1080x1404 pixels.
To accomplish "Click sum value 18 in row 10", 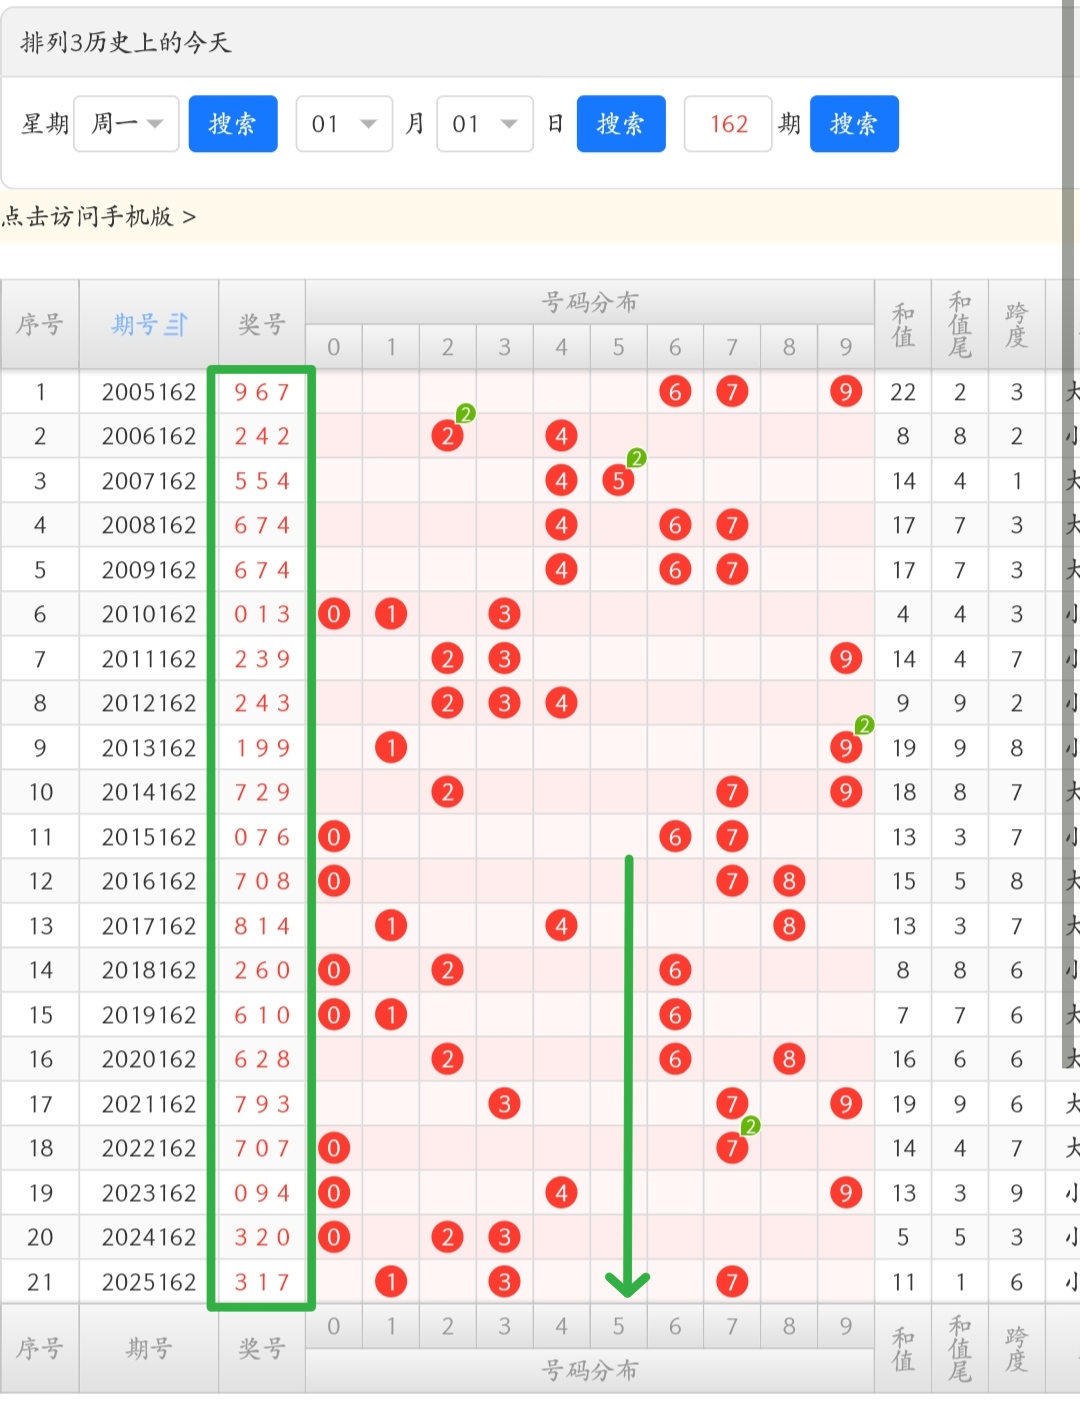I will pyautogui.click(x=903, y=792).
